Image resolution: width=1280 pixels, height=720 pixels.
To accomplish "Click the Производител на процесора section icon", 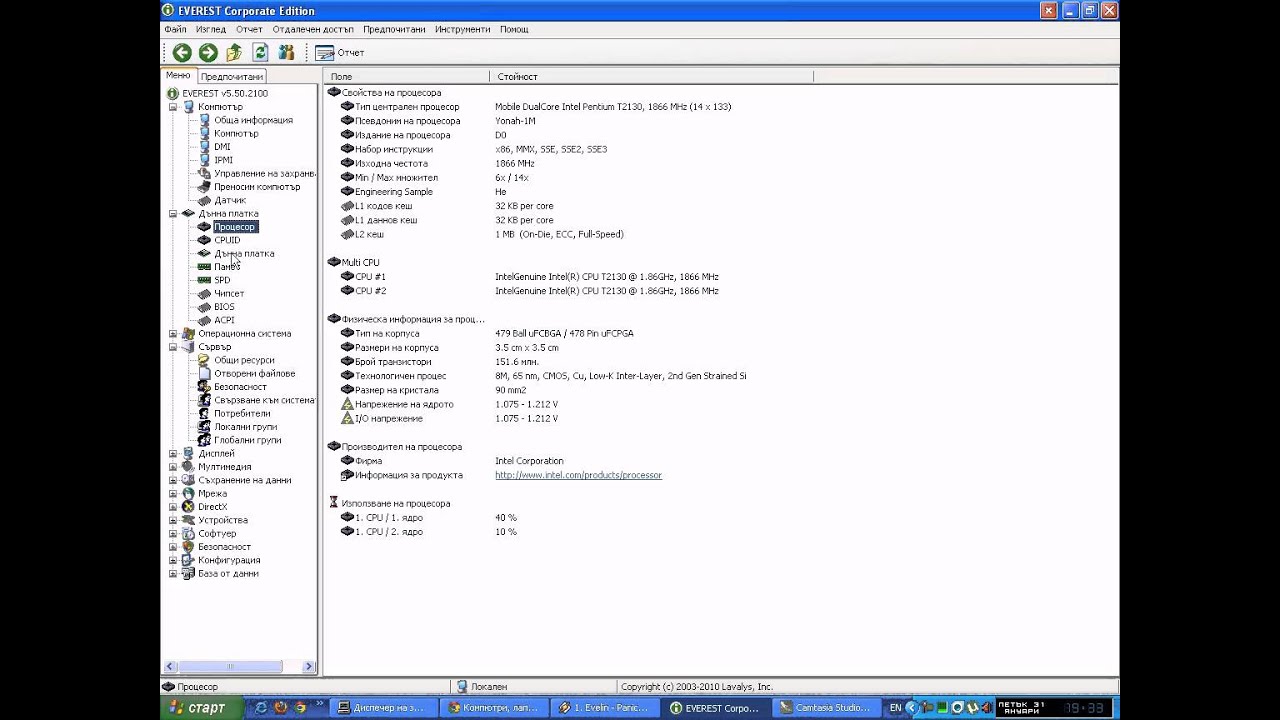I will (x=334, y=447).
